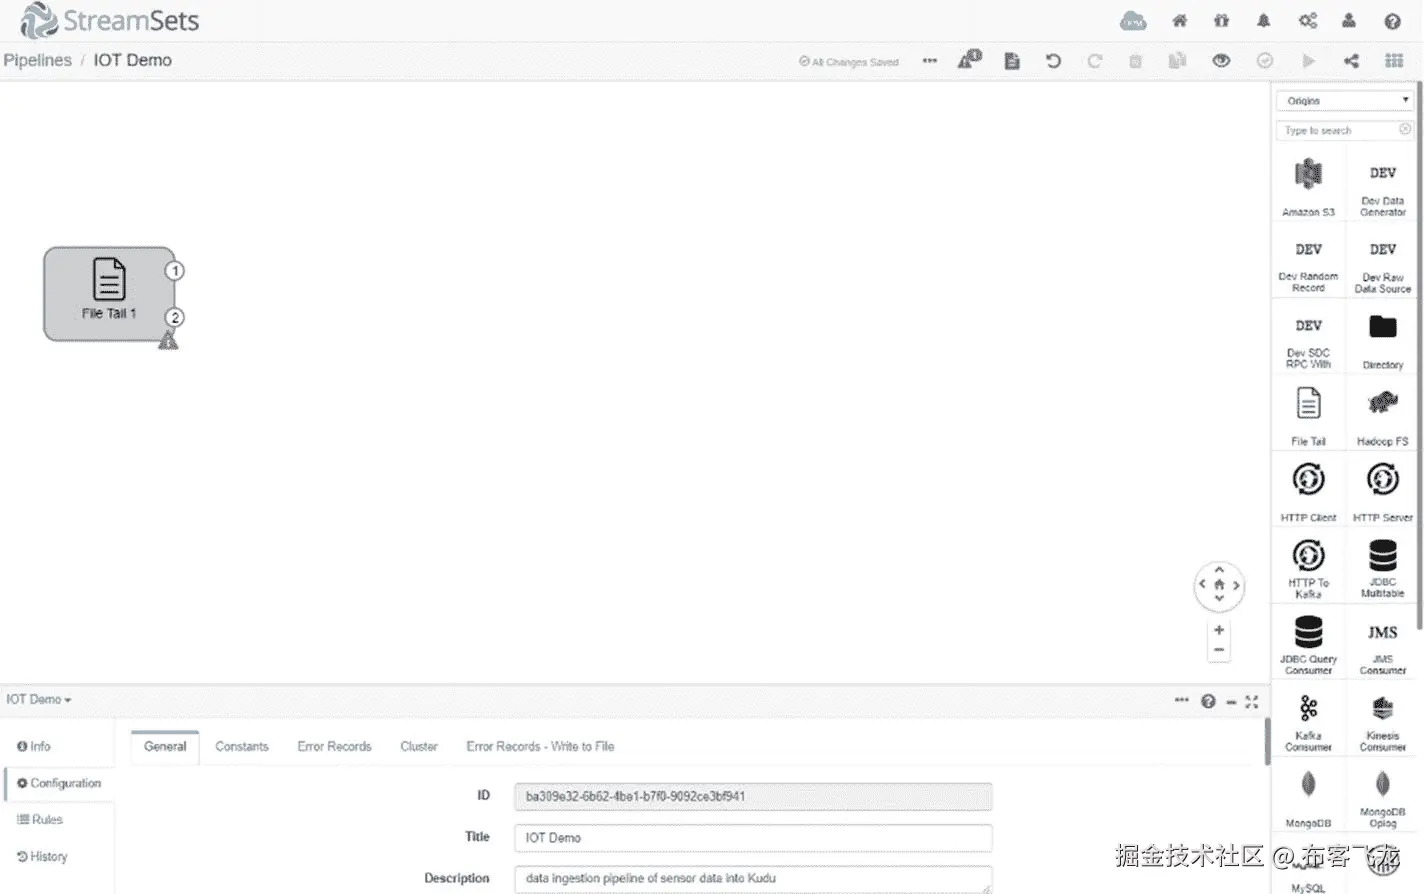This screenshot has width=1425, height=894.
Task: Open the History panel
Action: click(46, 856)
